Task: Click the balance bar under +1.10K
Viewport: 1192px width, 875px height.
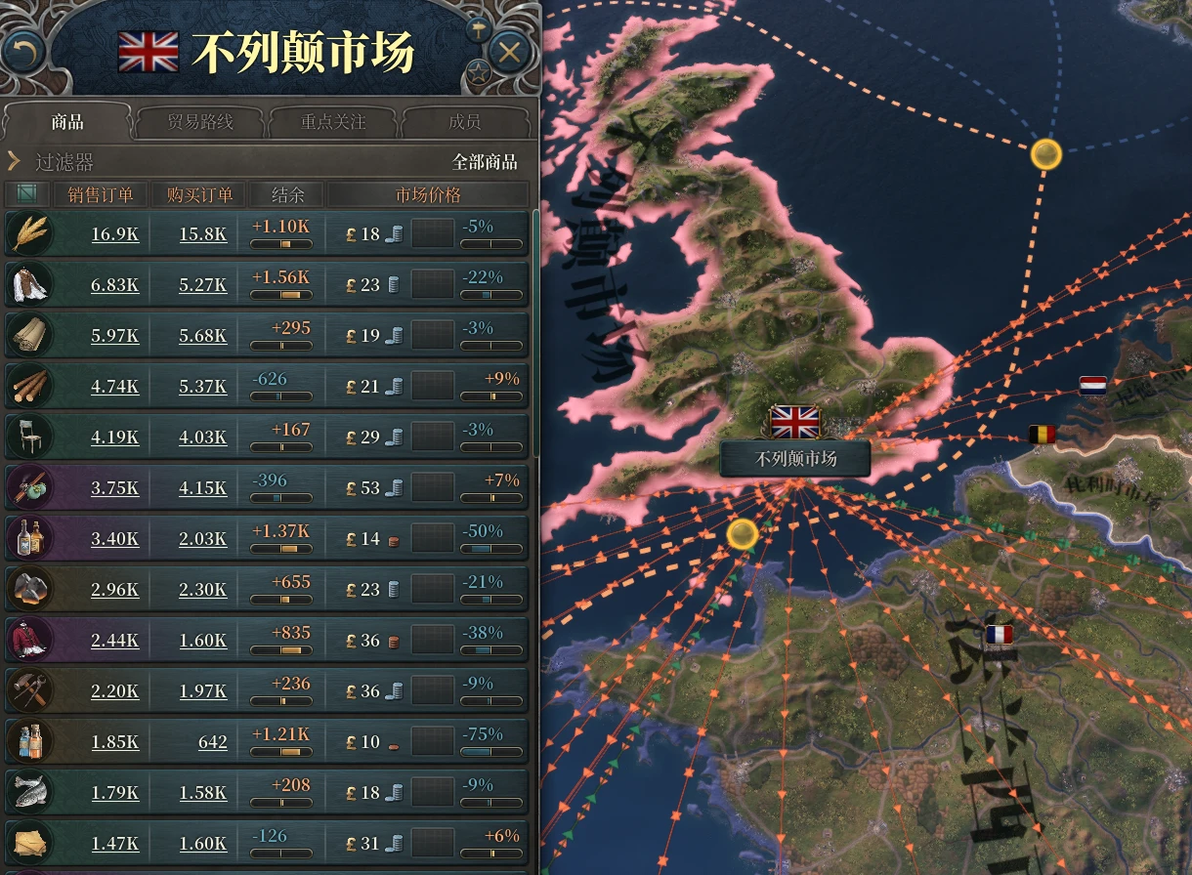Action: (x=281, y=244)
